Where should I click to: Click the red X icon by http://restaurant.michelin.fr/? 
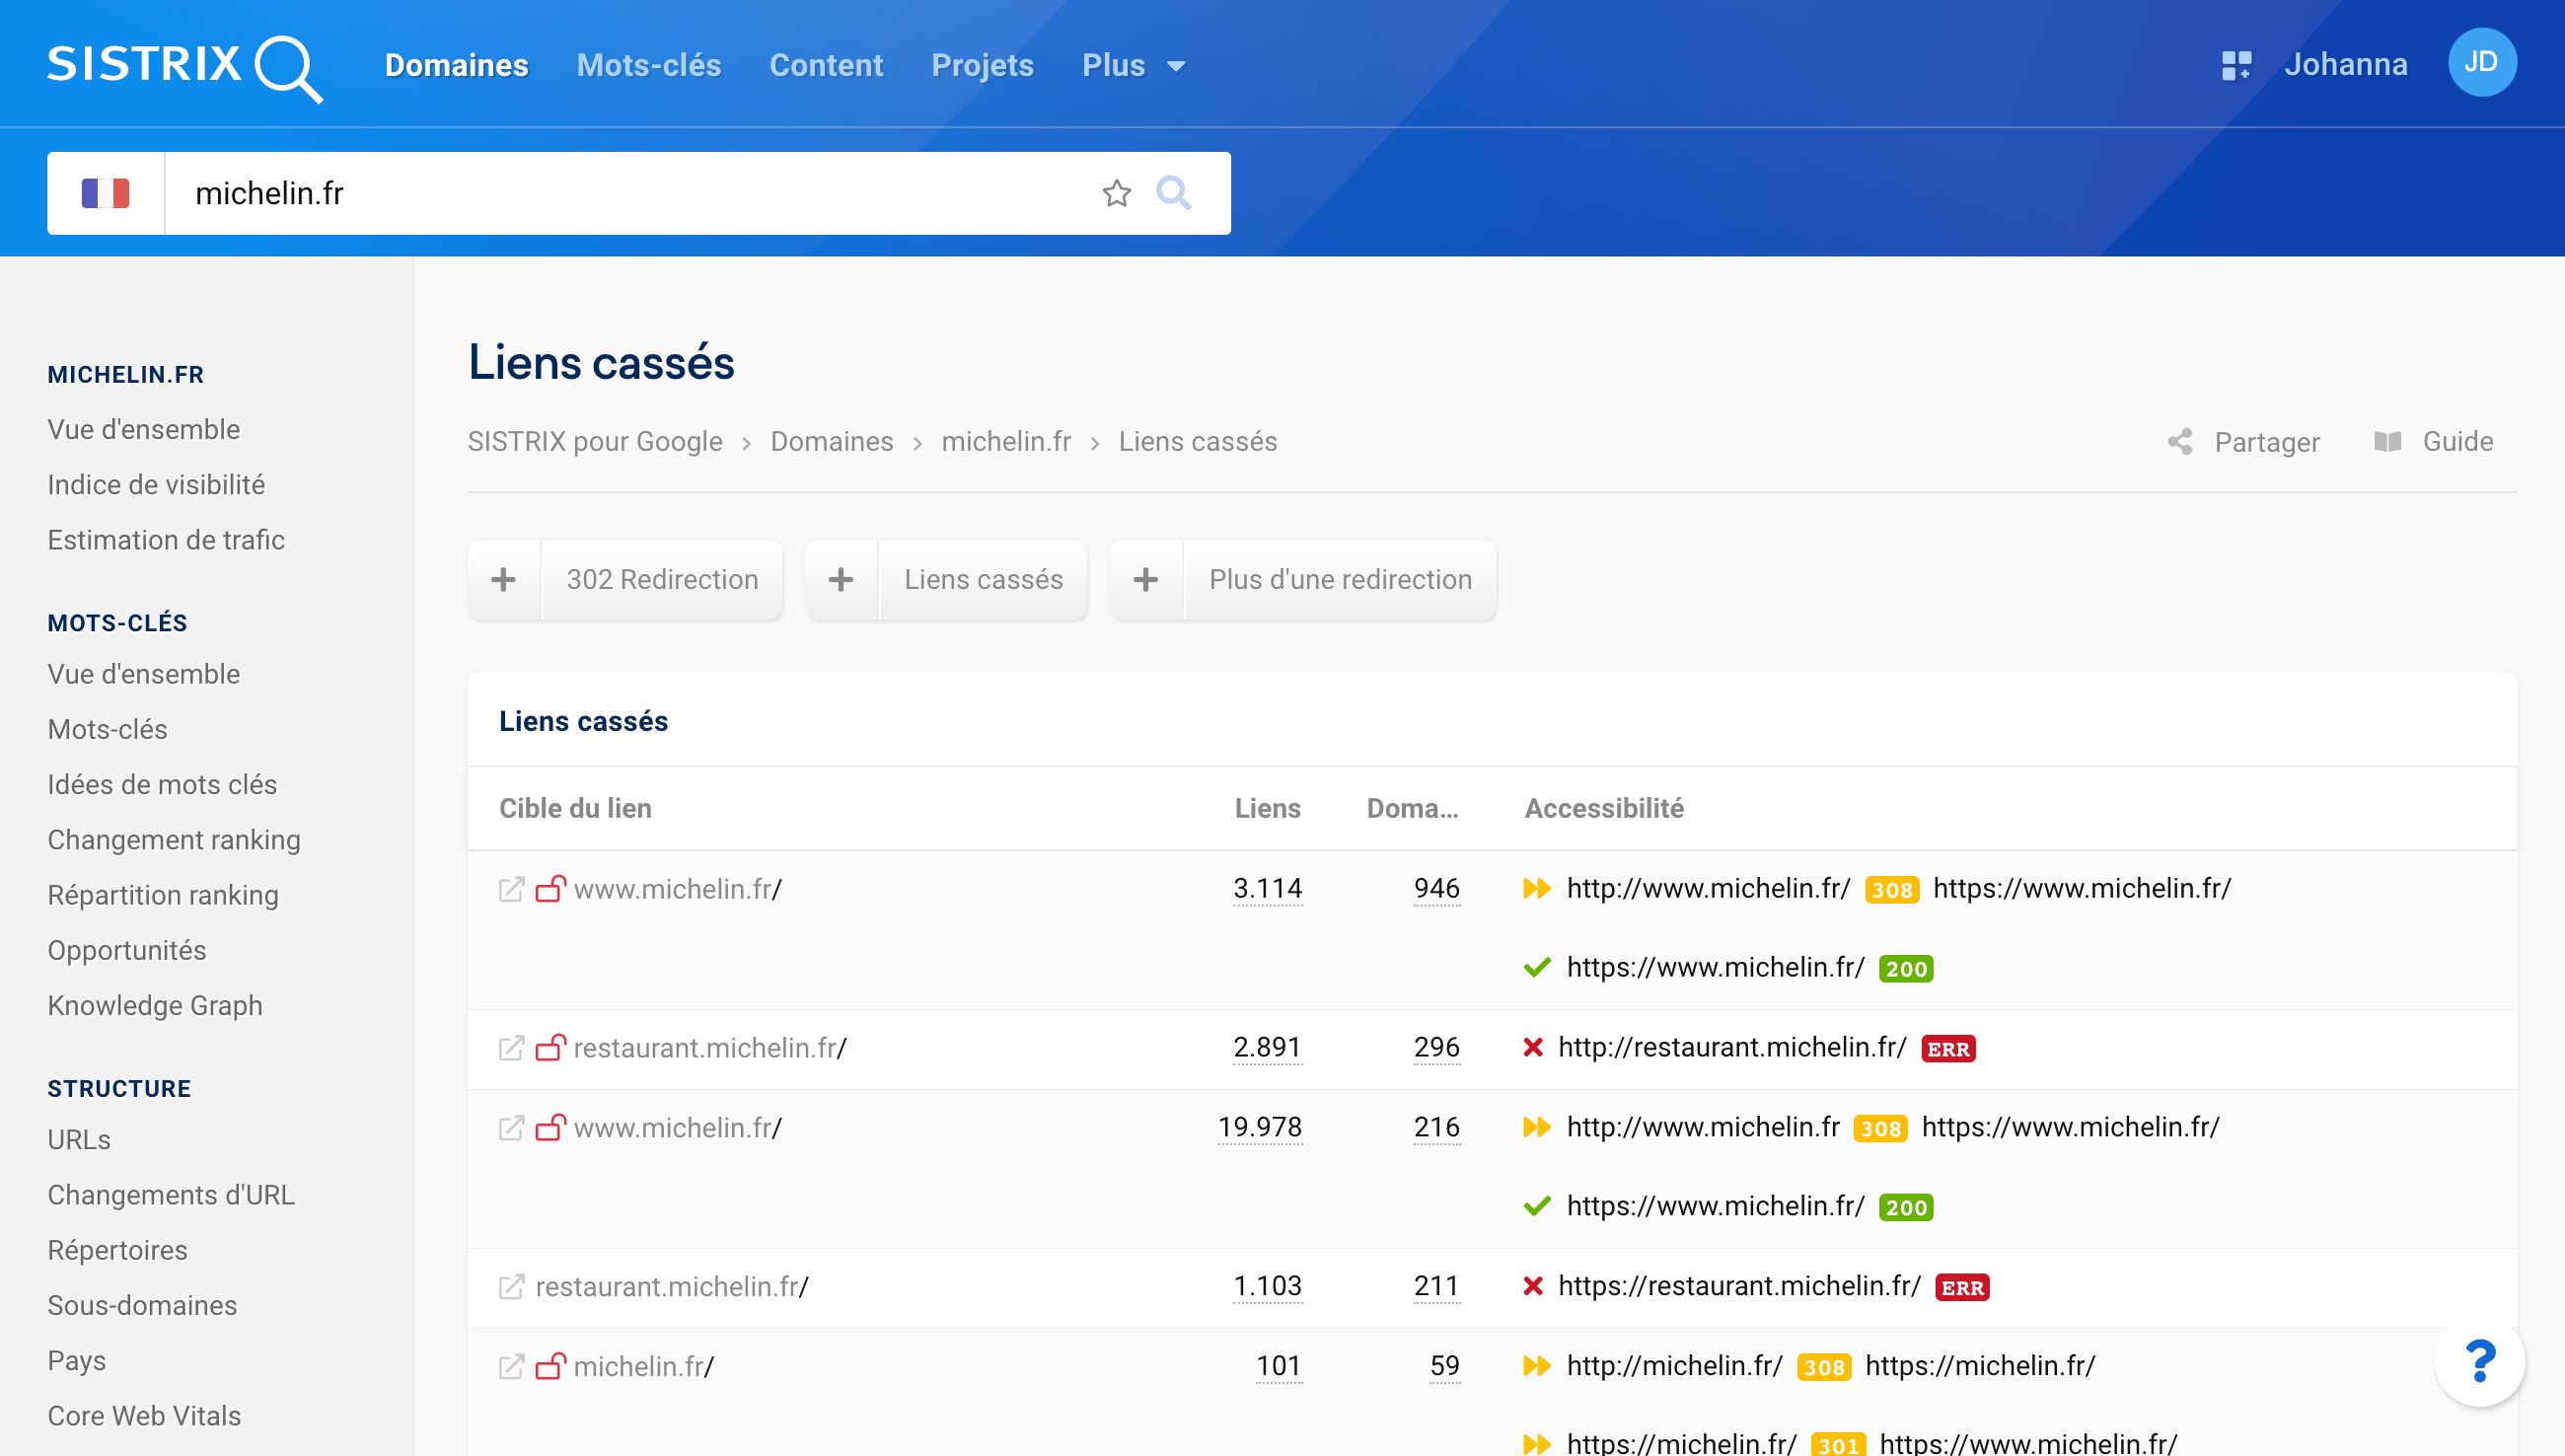click(x=1532, y=1048)
